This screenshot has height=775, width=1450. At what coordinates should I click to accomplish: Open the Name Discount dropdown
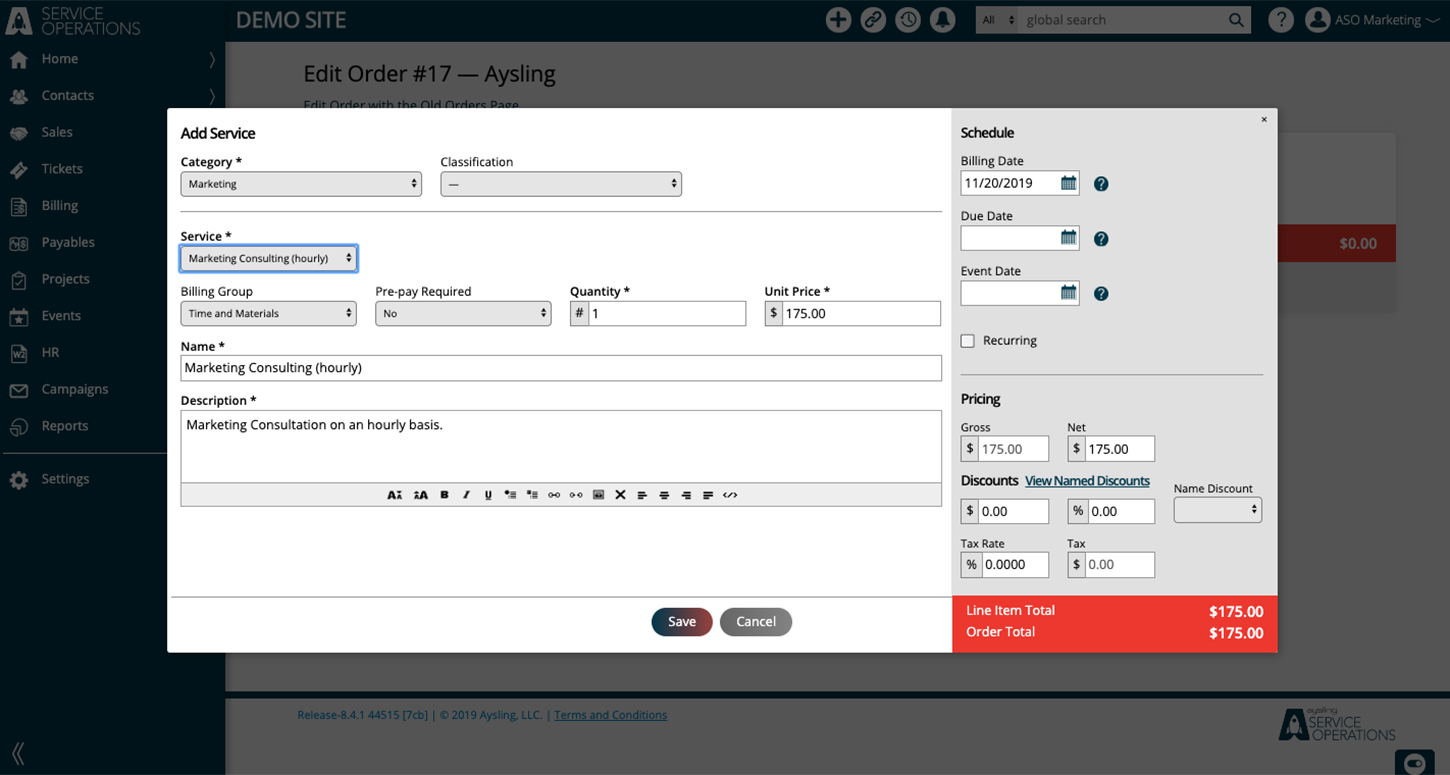pyautogui.click(x=1218, y=510)
